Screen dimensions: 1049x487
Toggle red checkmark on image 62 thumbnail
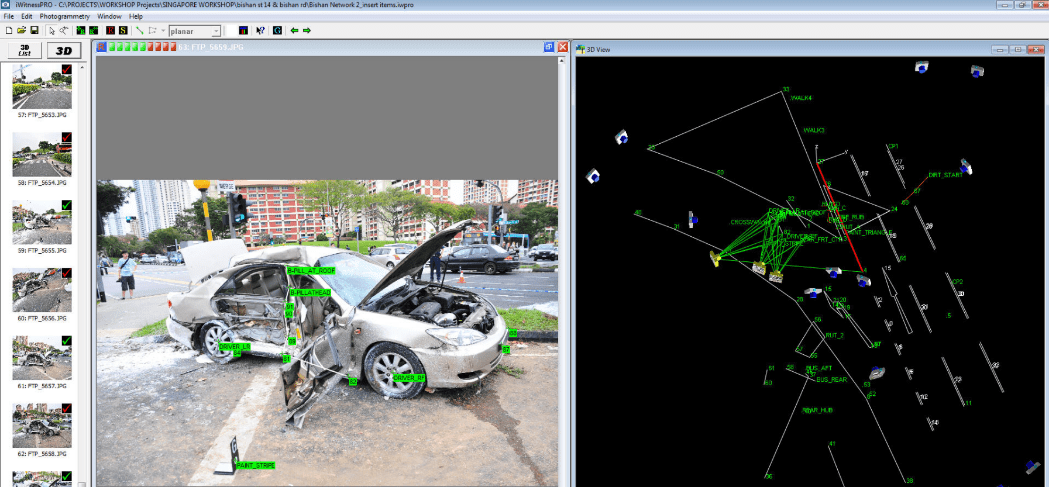pyautogui.click(x=66, y=408)
